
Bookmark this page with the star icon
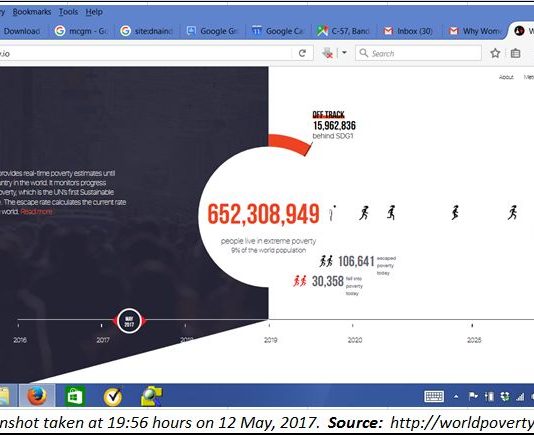tap(495, 53)
